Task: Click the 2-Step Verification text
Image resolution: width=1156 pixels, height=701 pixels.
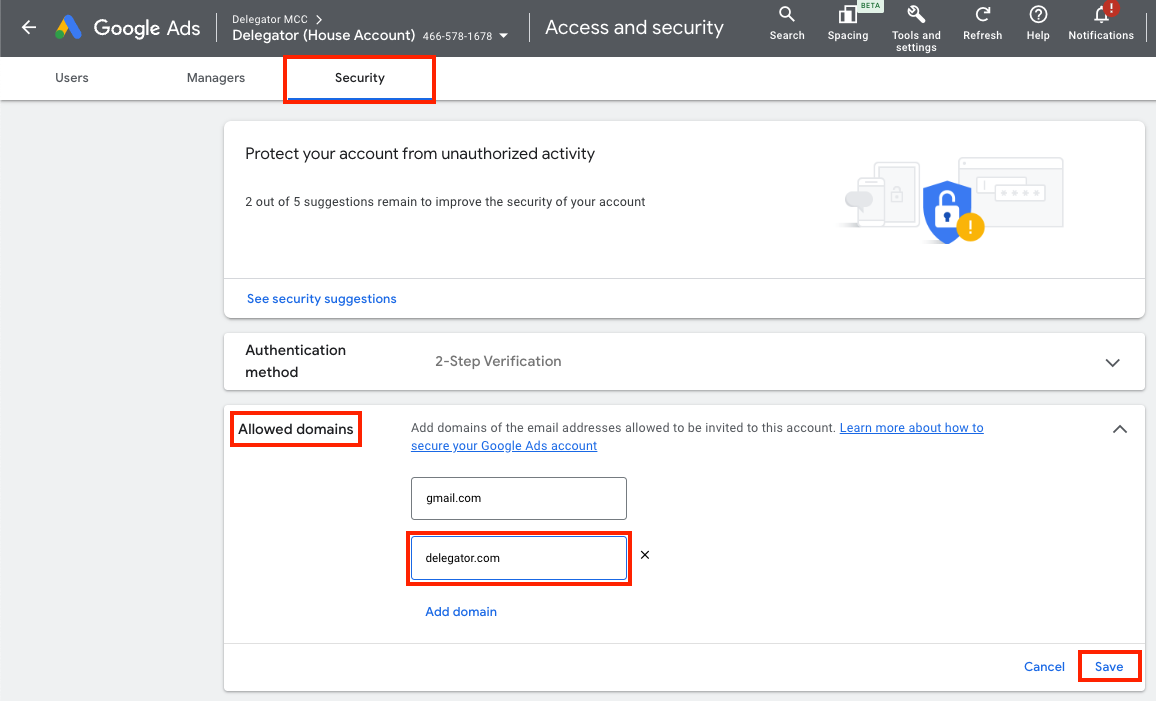Action: (498, 361)
